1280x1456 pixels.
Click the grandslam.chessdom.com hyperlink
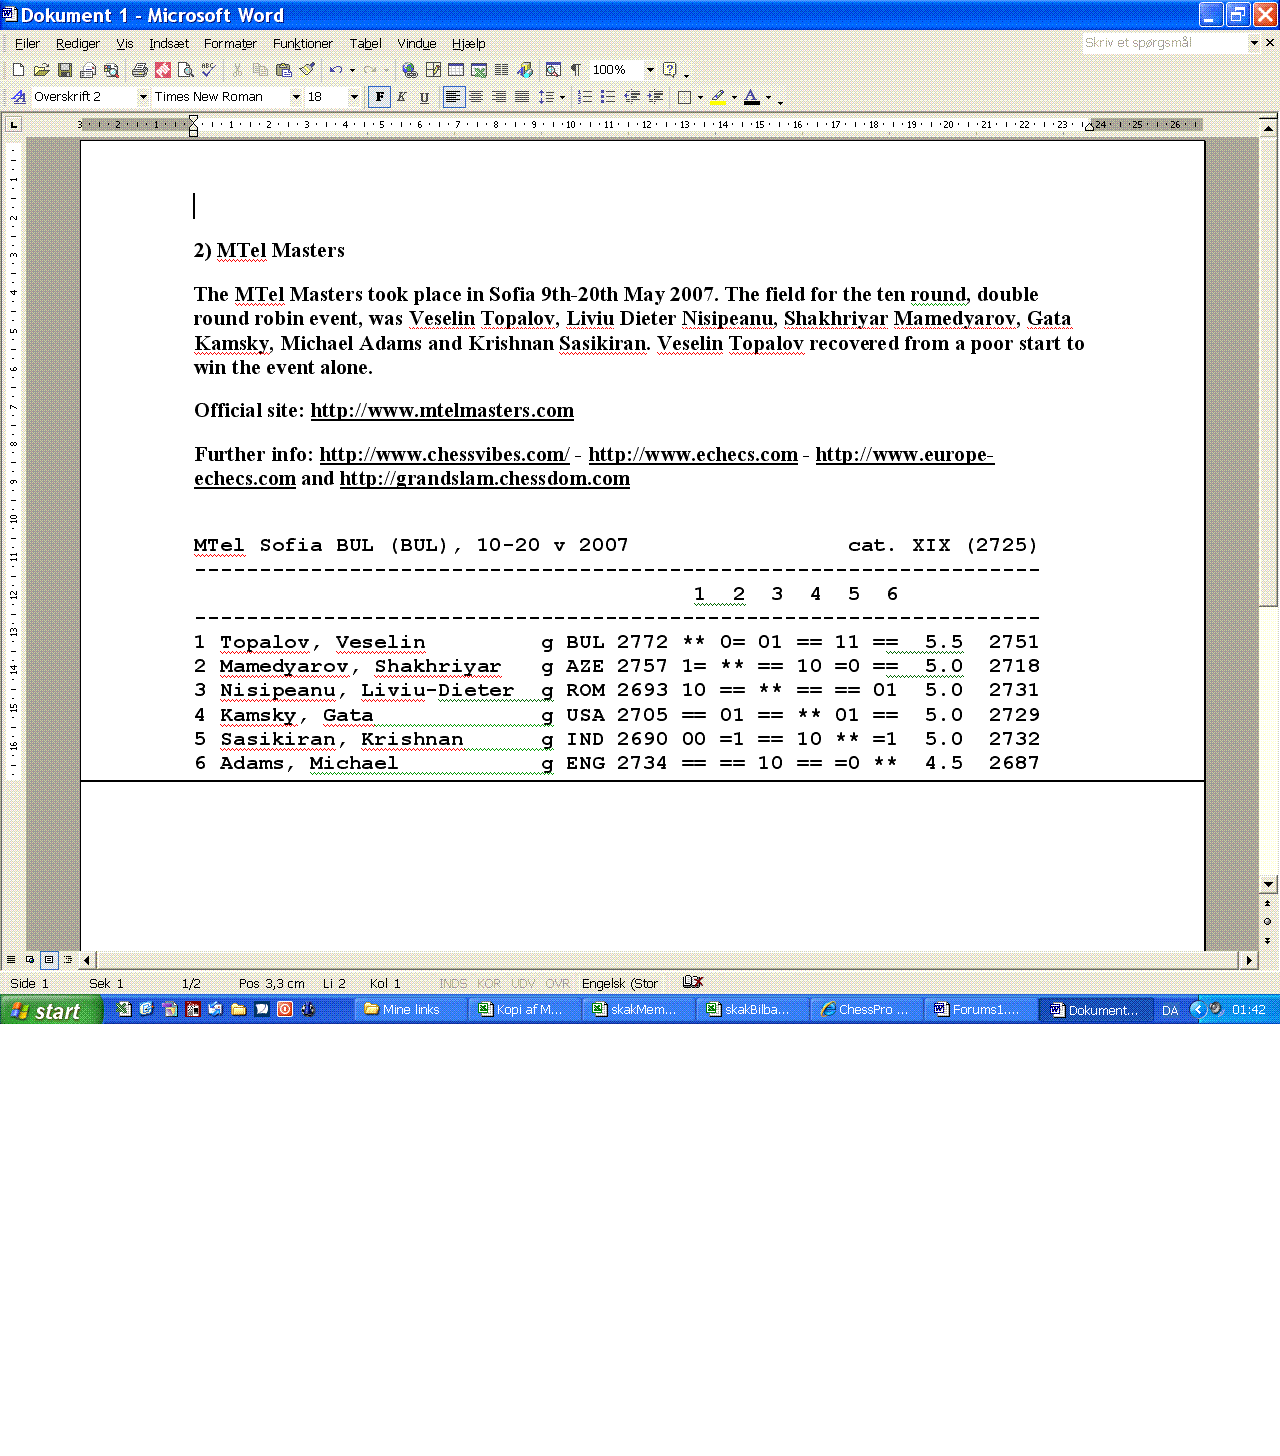tap(485, 479)
